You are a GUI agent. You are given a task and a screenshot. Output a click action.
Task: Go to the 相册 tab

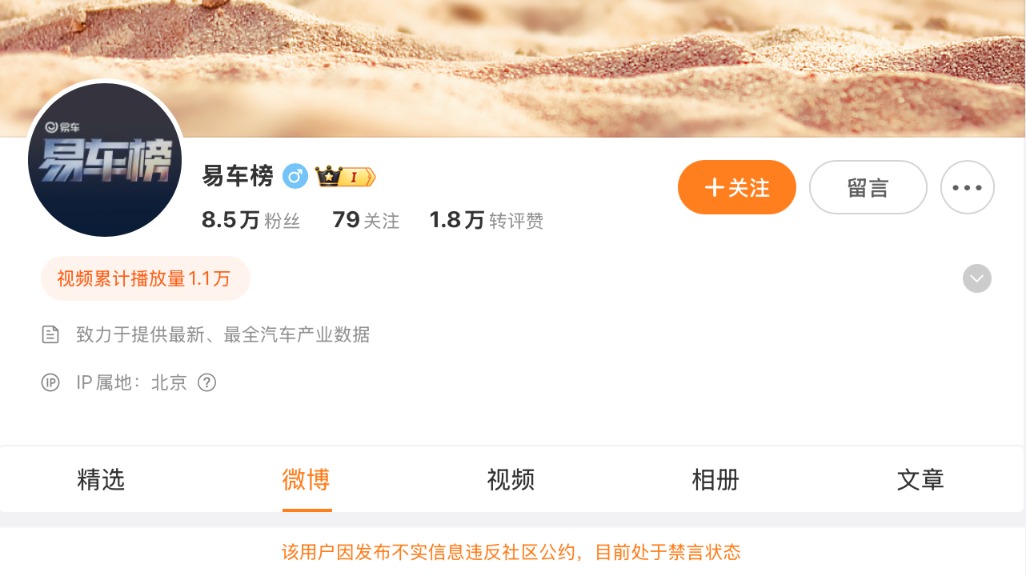(x=715, y=480)
